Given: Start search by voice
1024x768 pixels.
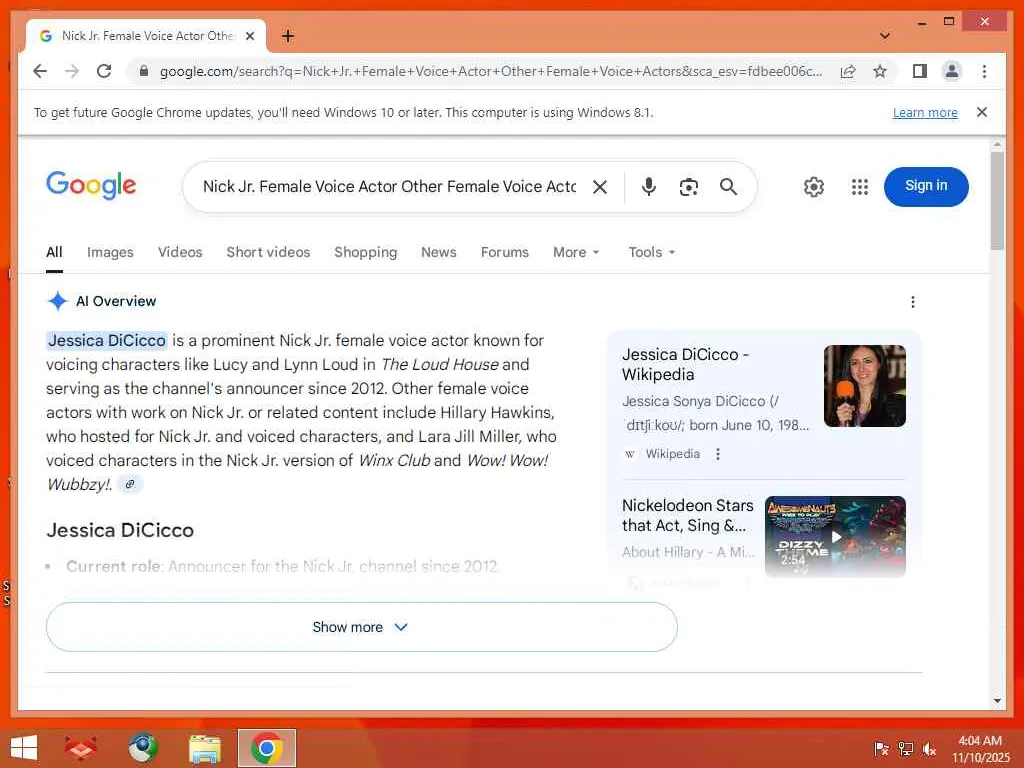Looking at the screenshot, I should [648, 187].
